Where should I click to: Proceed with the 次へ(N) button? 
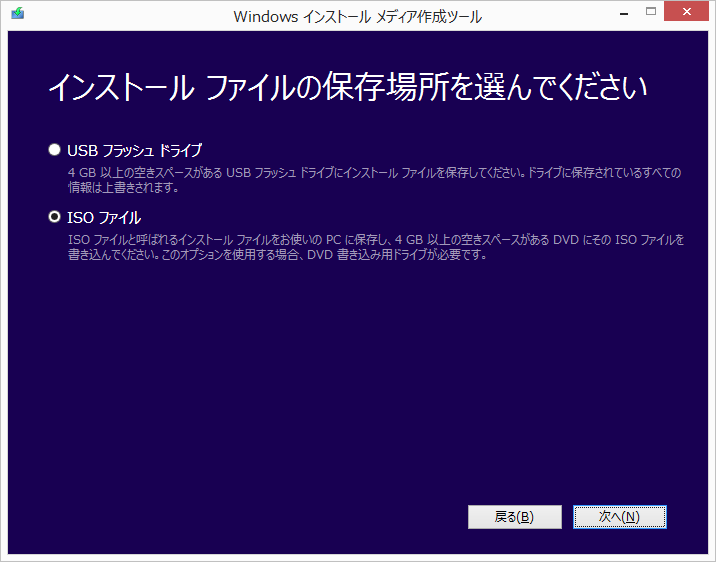click(x=620, y=517)
